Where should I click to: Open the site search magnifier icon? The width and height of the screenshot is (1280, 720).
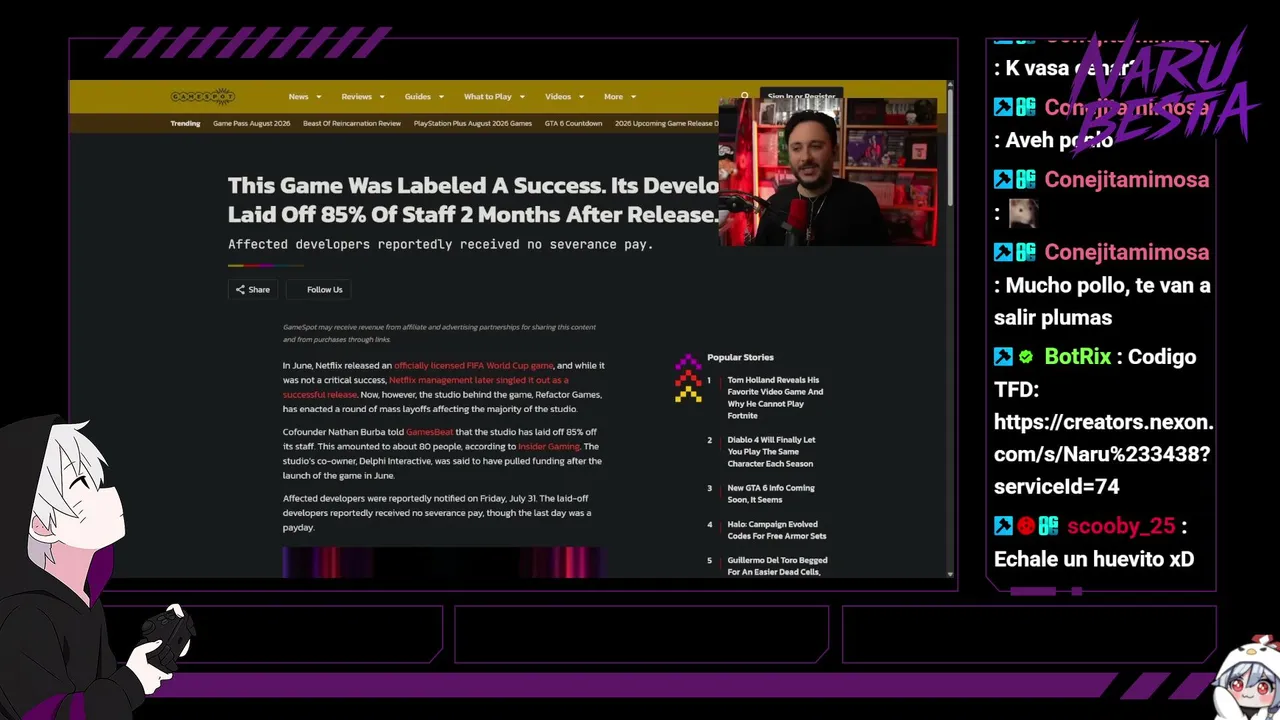tap(744, 96)
